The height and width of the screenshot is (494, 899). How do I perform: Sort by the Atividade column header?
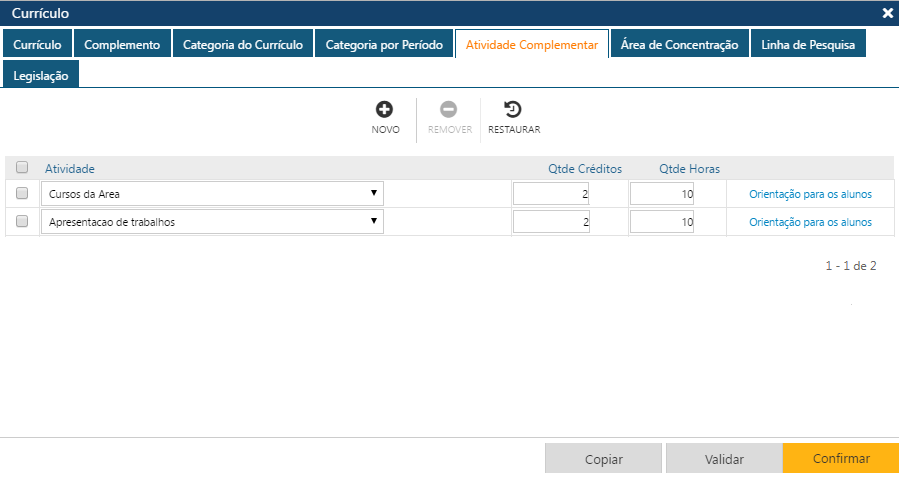point(70,169)
